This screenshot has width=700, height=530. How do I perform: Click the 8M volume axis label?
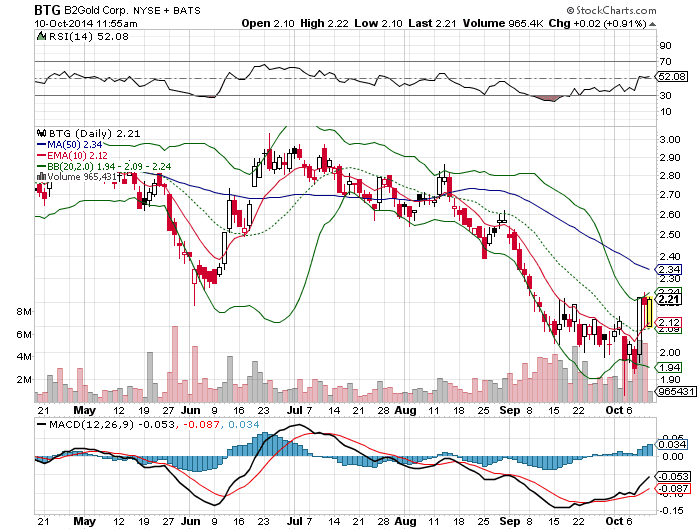coord(24,312)
